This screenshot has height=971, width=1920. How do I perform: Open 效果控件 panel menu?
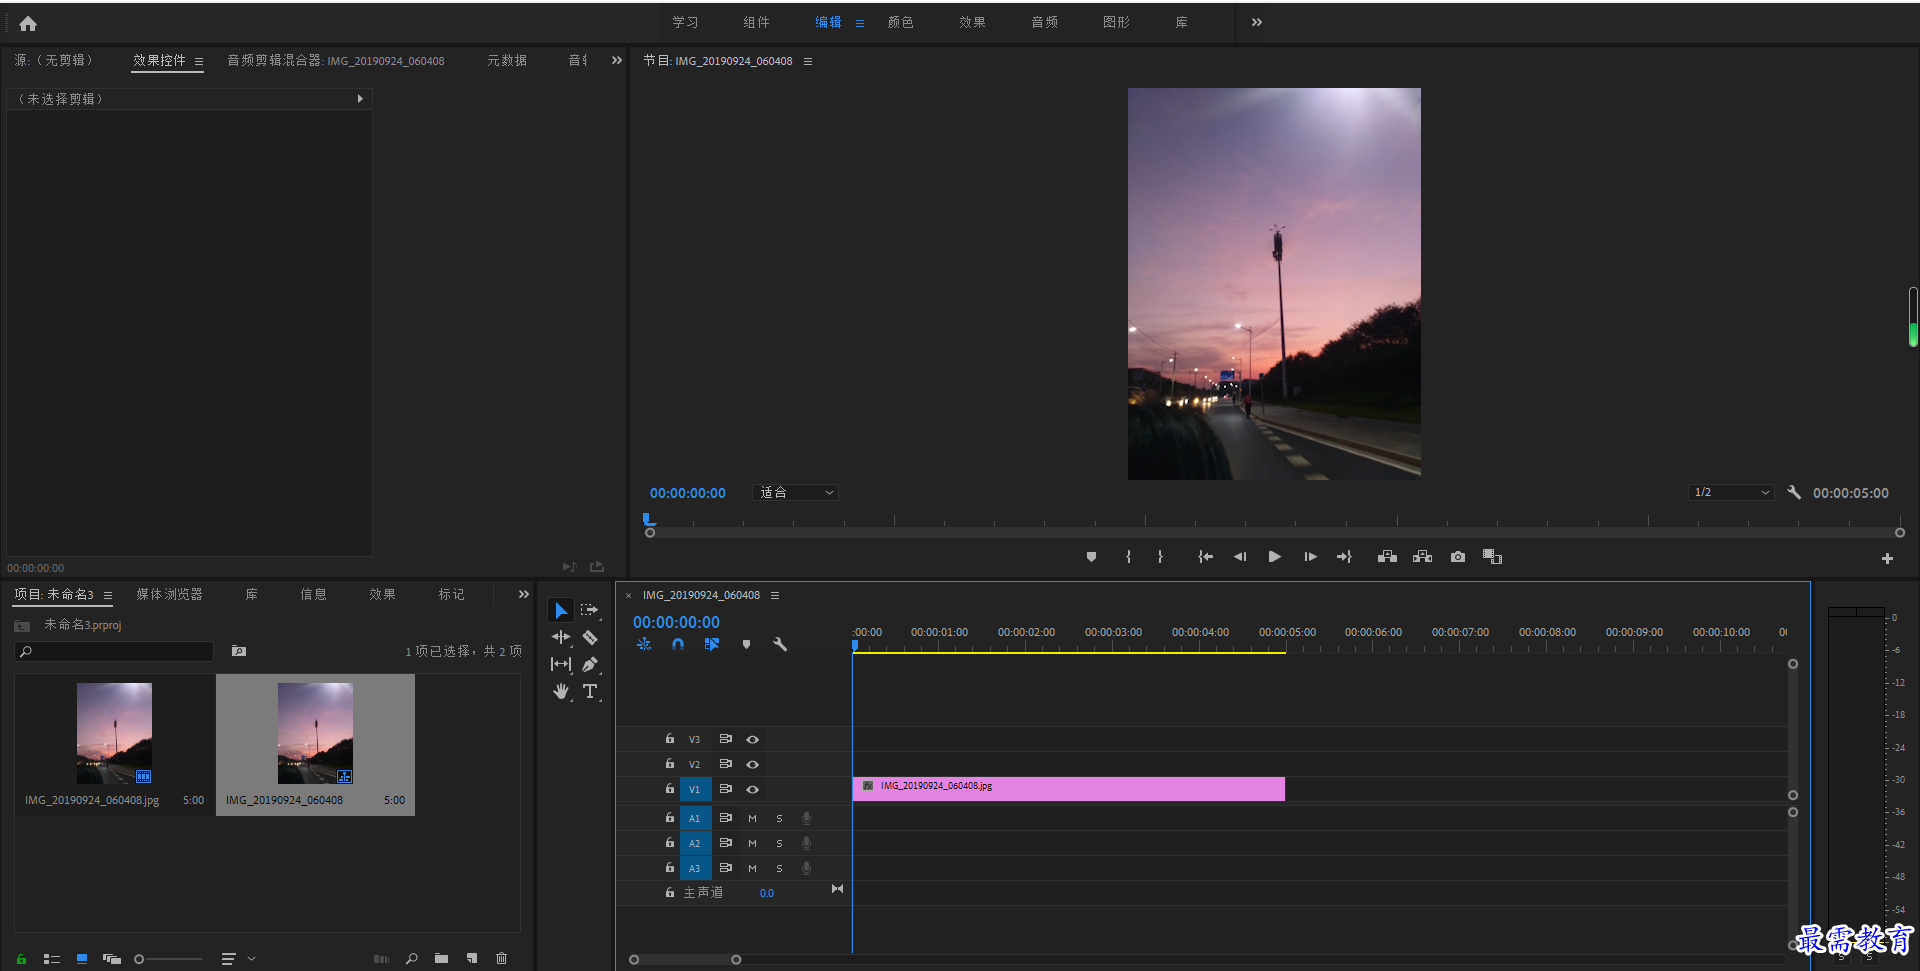coord(199,61)
